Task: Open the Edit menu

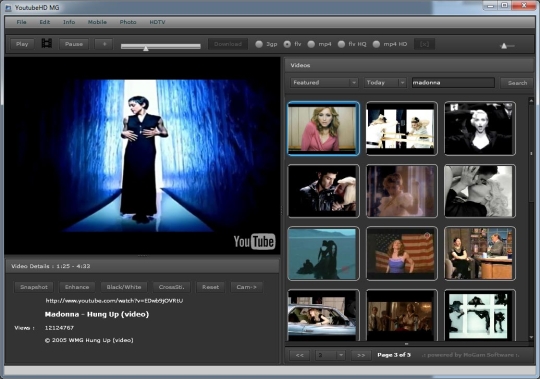Action: coord(44,22)
